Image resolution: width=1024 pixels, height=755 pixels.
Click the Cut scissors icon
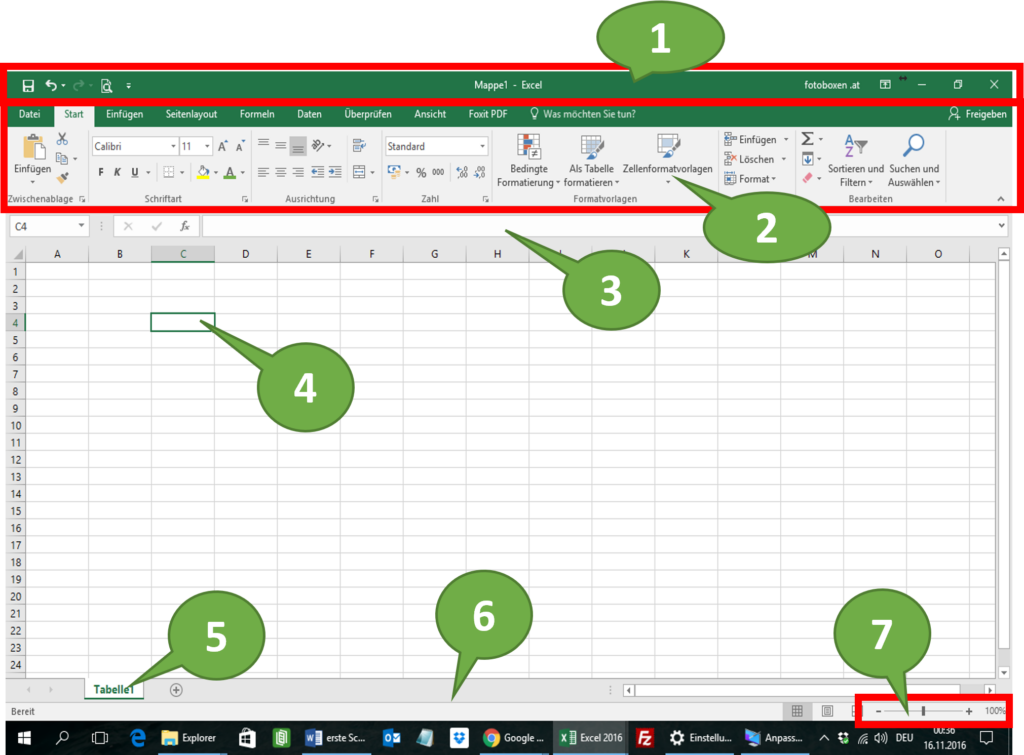[62, 139]
